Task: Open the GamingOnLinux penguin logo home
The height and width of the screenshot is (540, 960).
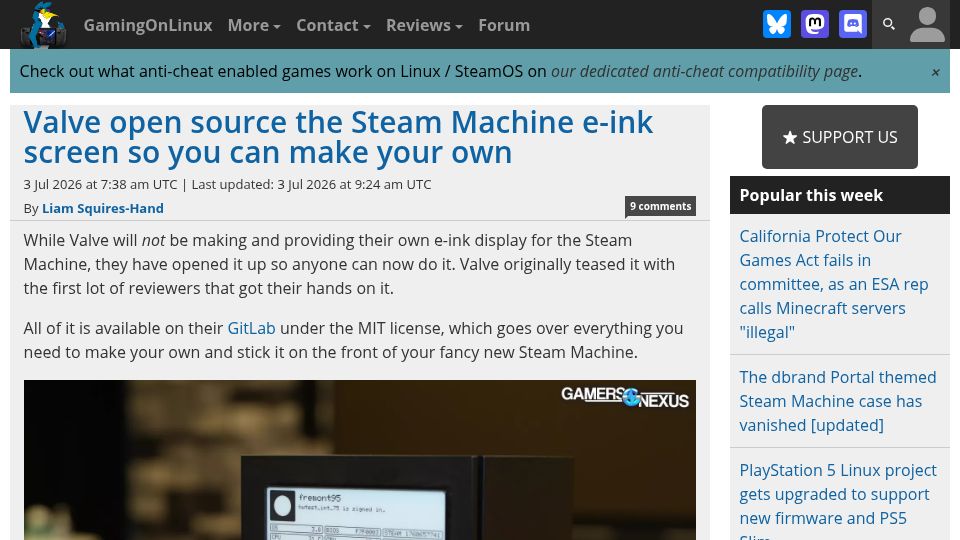Action: pyautogui.click(x=43, y=24)
